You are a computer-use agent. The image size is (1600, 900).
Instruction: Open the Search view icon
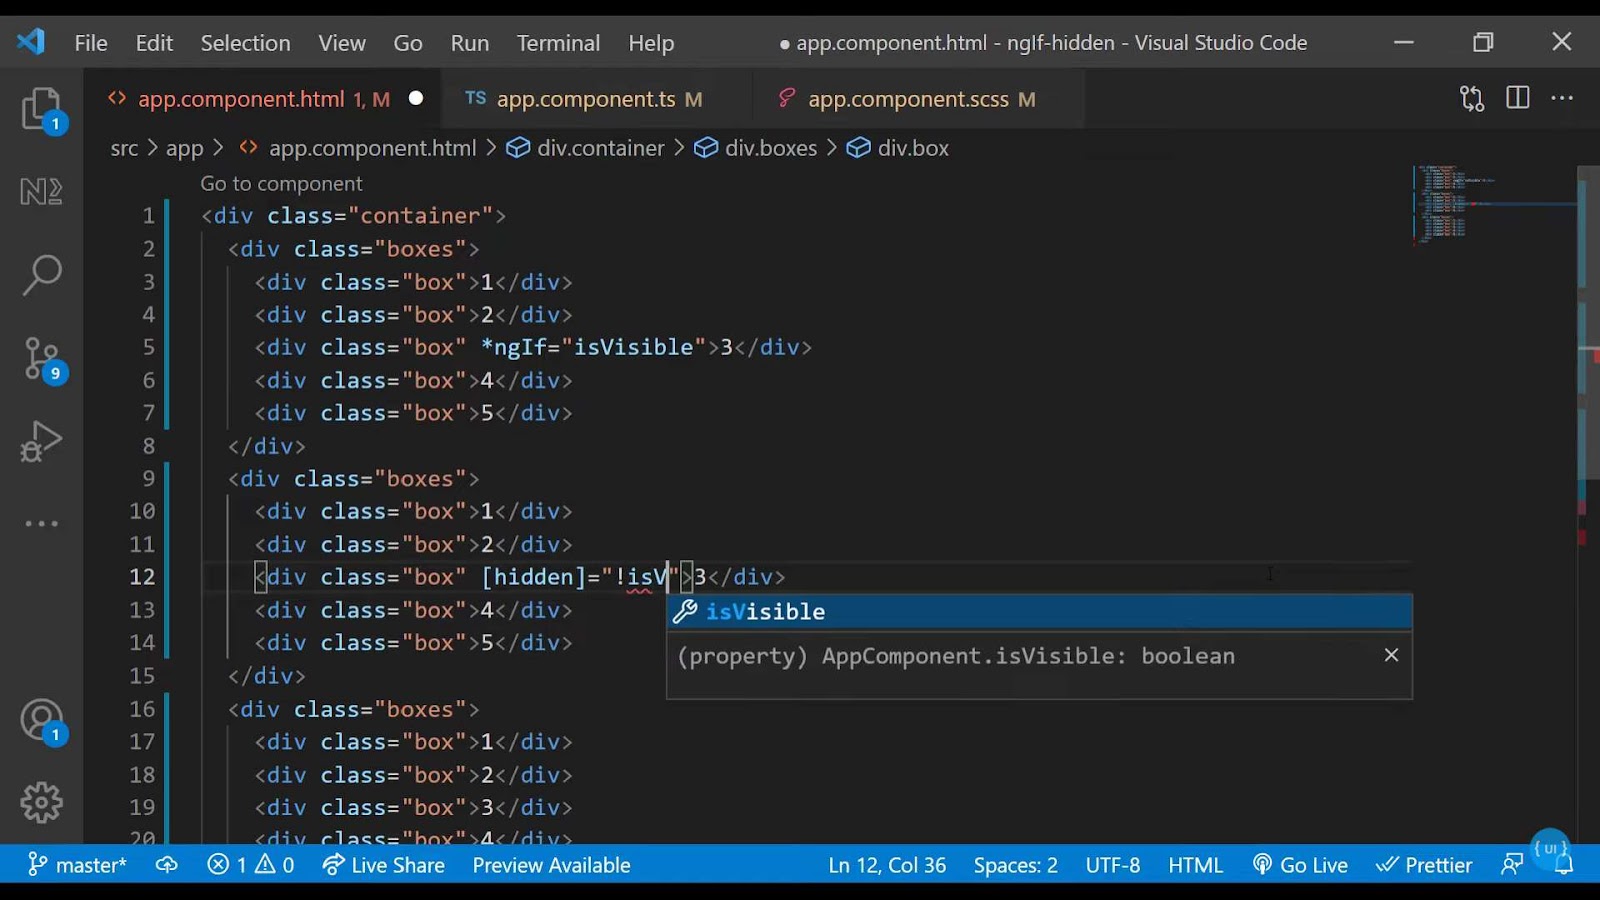coord(42,274)
